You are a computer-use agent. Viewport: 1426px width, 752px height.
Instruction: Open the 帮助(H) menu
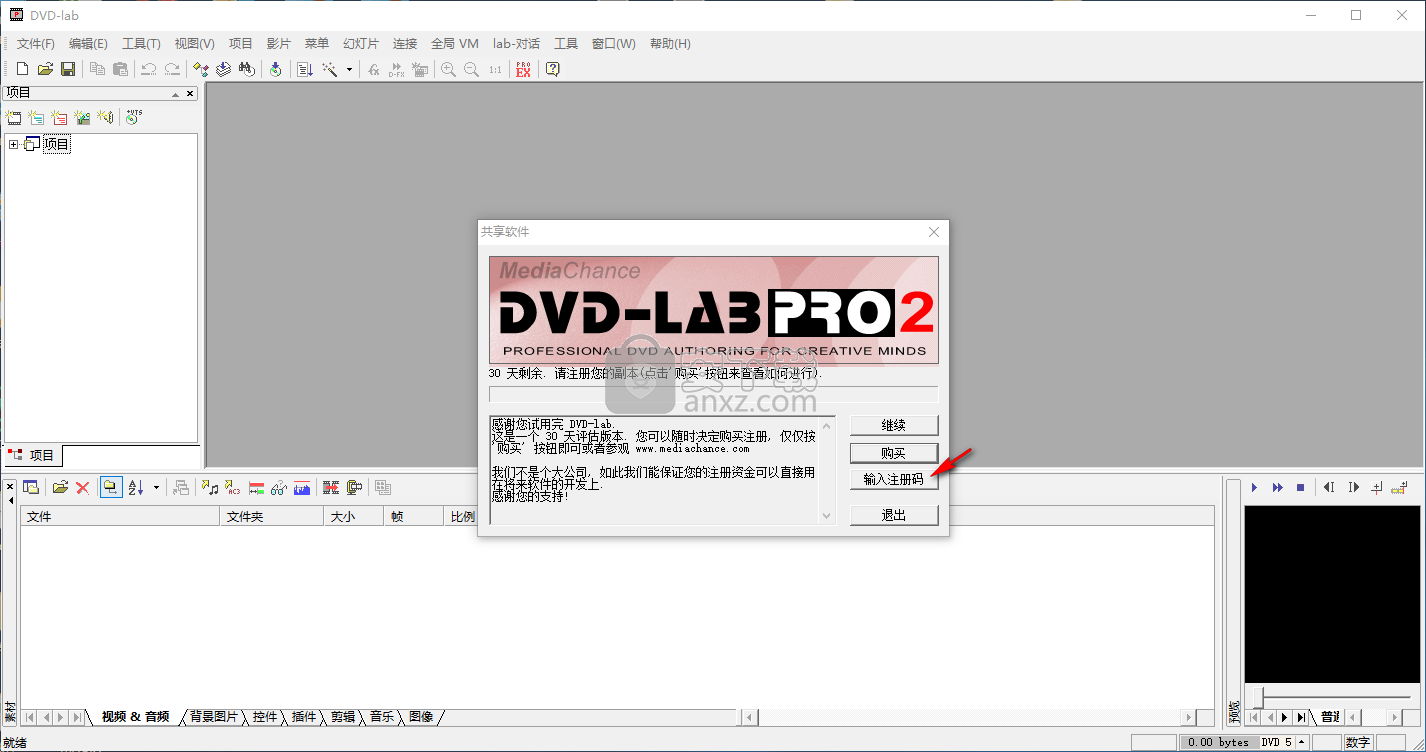pos(670,43)
